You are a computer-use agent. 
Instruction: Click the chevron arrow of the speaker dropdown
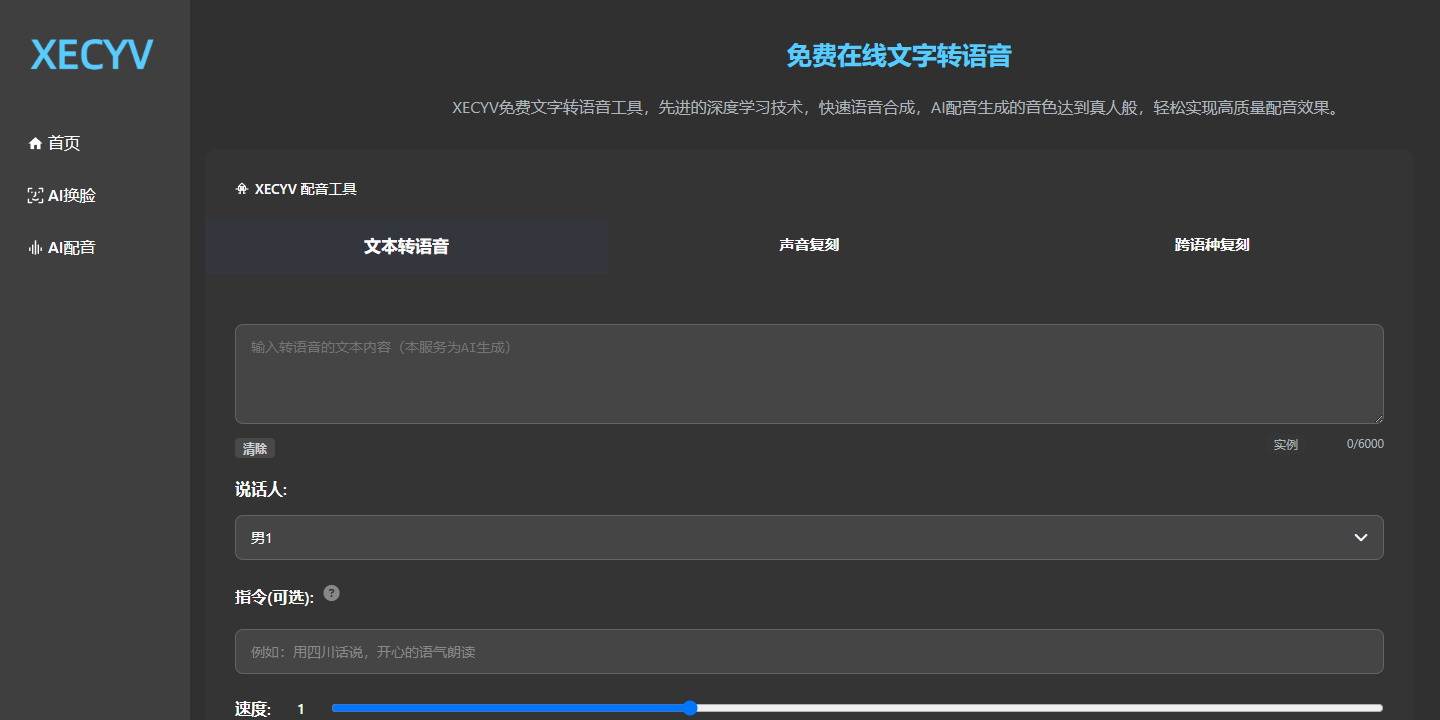1361,538
